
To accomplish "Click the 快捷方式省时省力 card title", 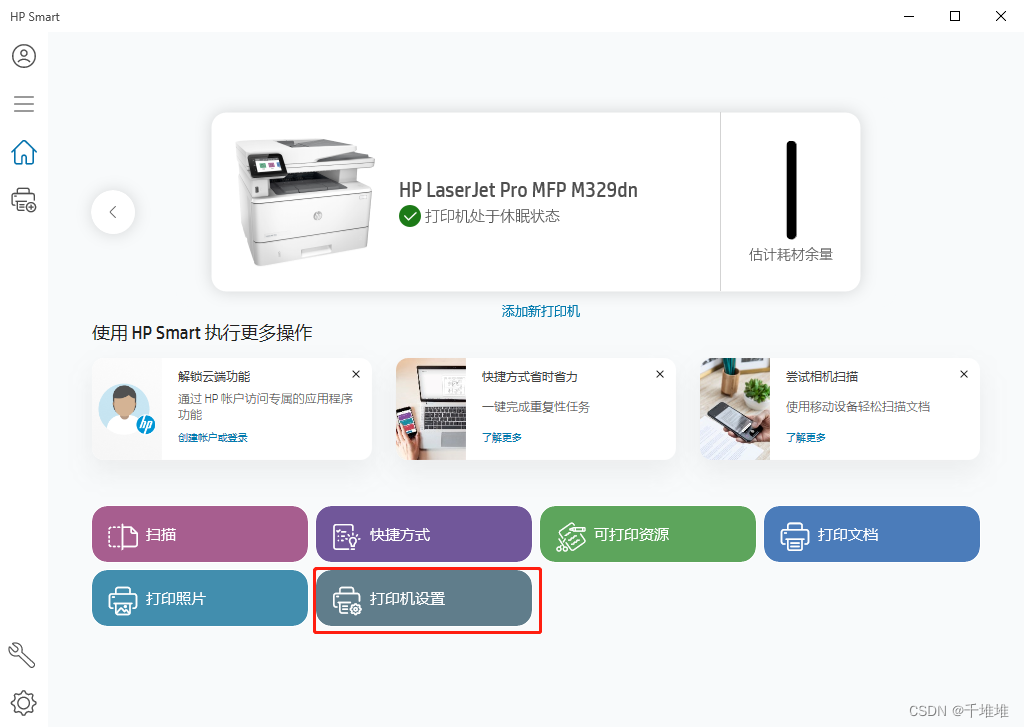I will 530,377.
